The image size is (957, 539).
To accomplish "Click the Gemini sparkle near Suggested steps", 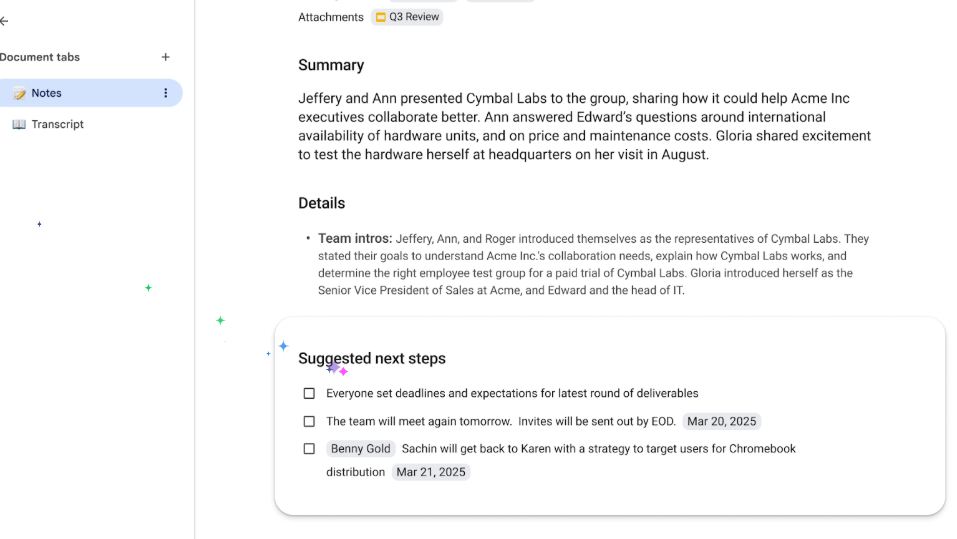I will pos(283,346).
